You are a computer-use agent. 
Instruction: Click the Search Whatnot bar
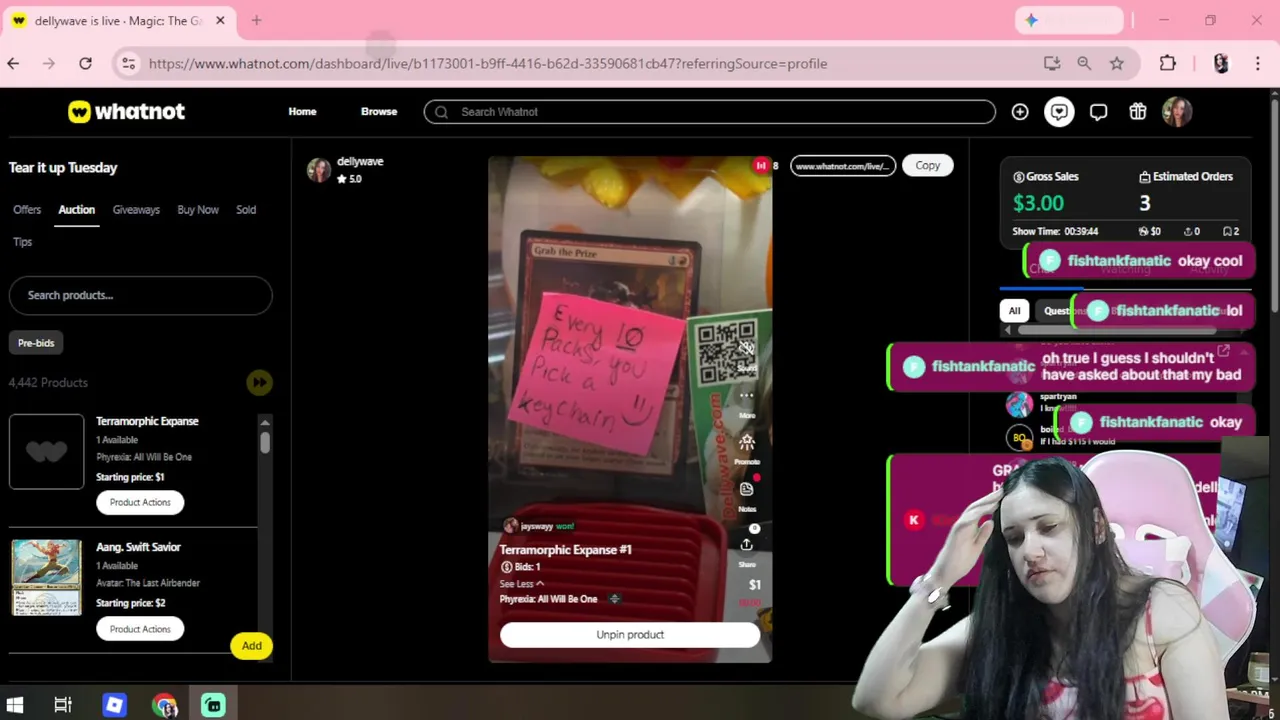tap(709, 112)
